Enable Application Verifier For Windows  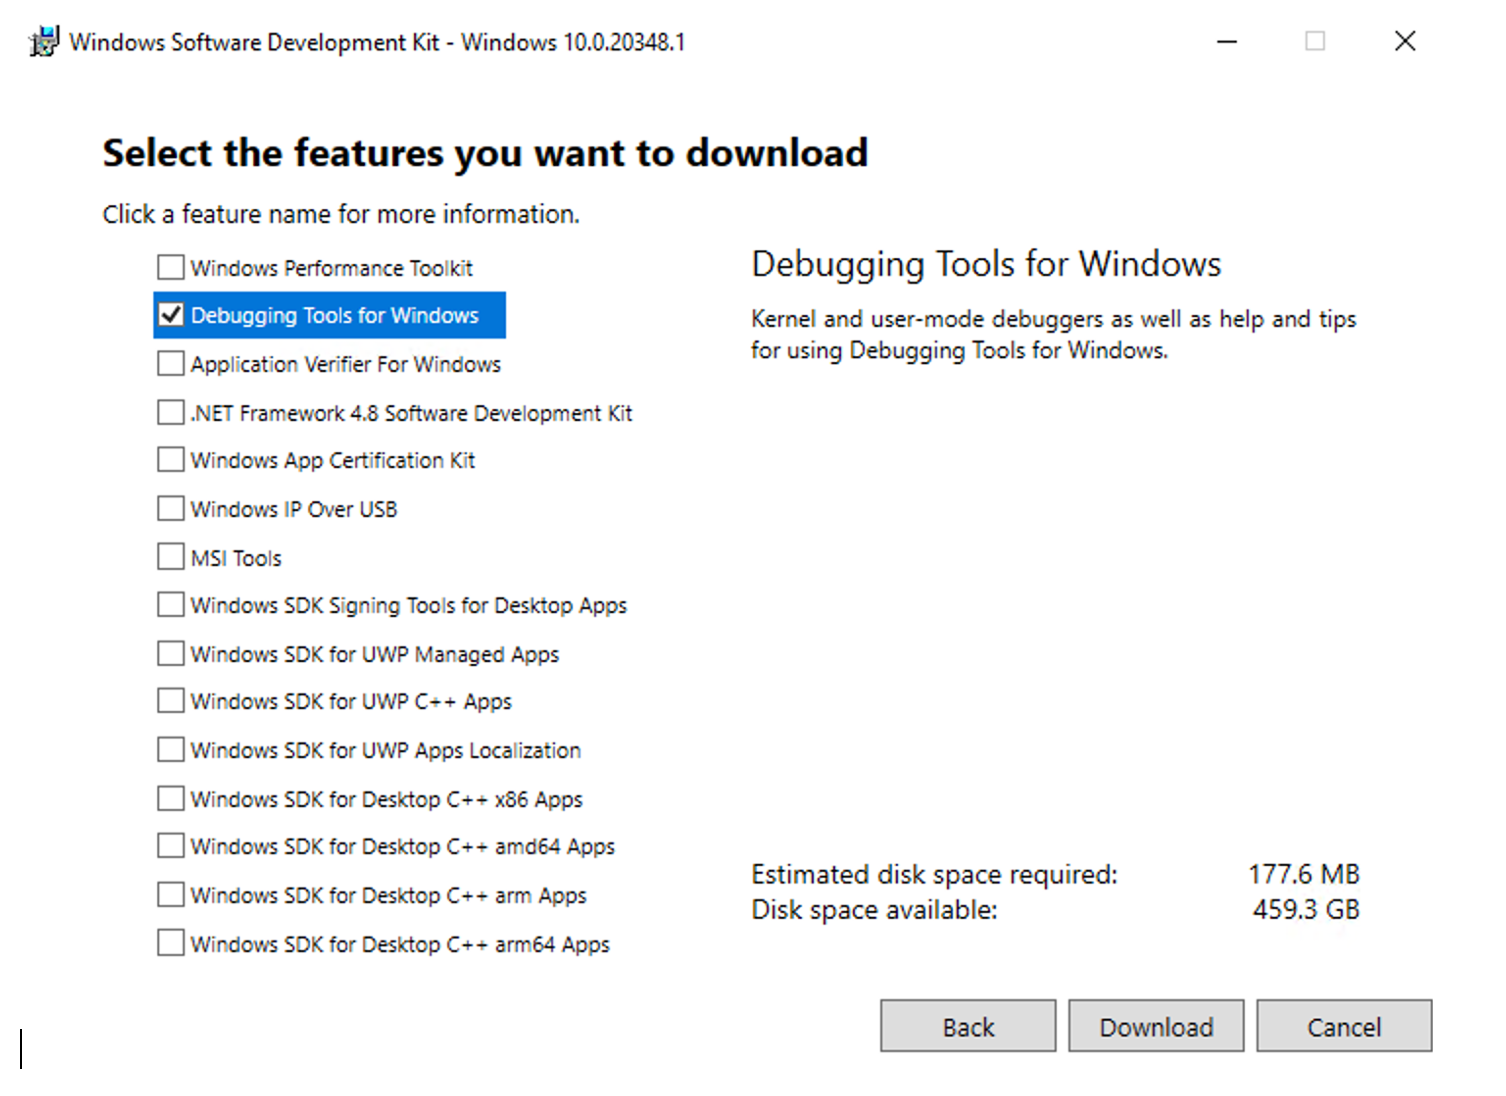[x=170, y=363]
